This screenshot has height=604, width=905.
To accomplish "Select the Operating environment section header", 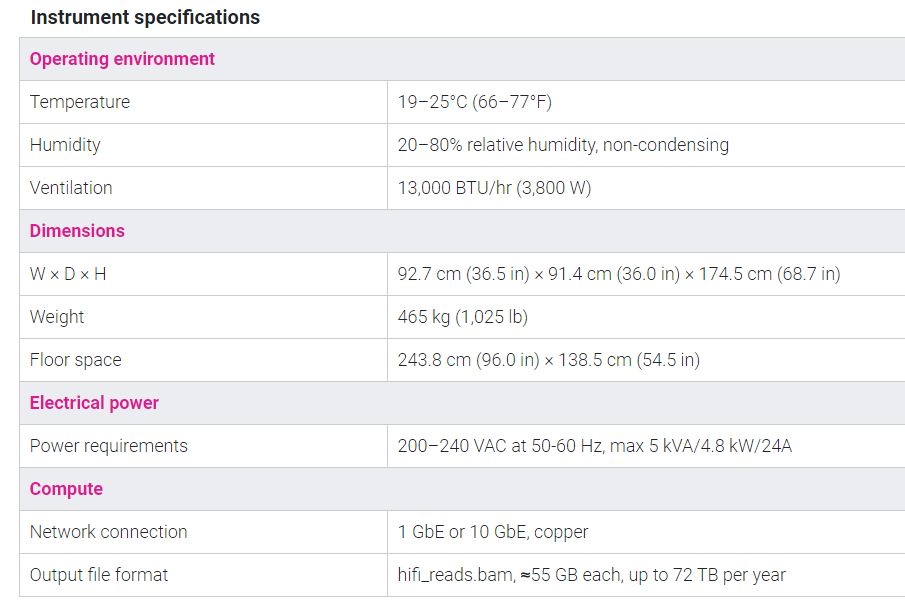I will point(122,59).
